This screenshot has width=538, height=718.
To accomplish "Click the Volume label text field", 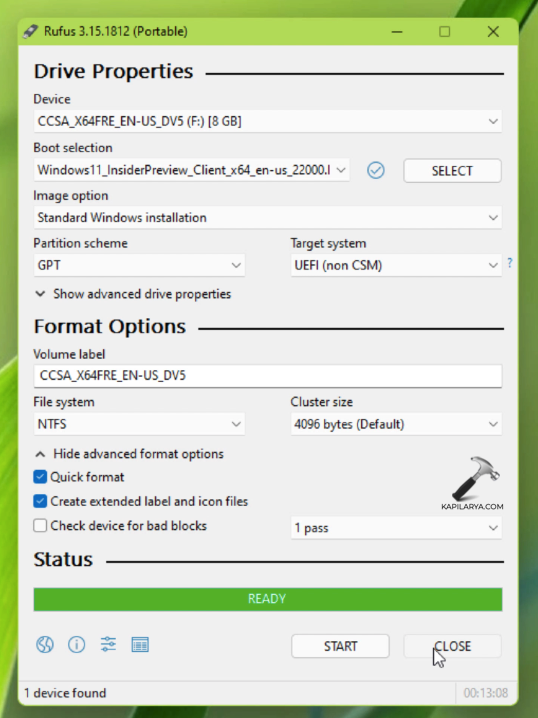I will [x=268, y=376].
